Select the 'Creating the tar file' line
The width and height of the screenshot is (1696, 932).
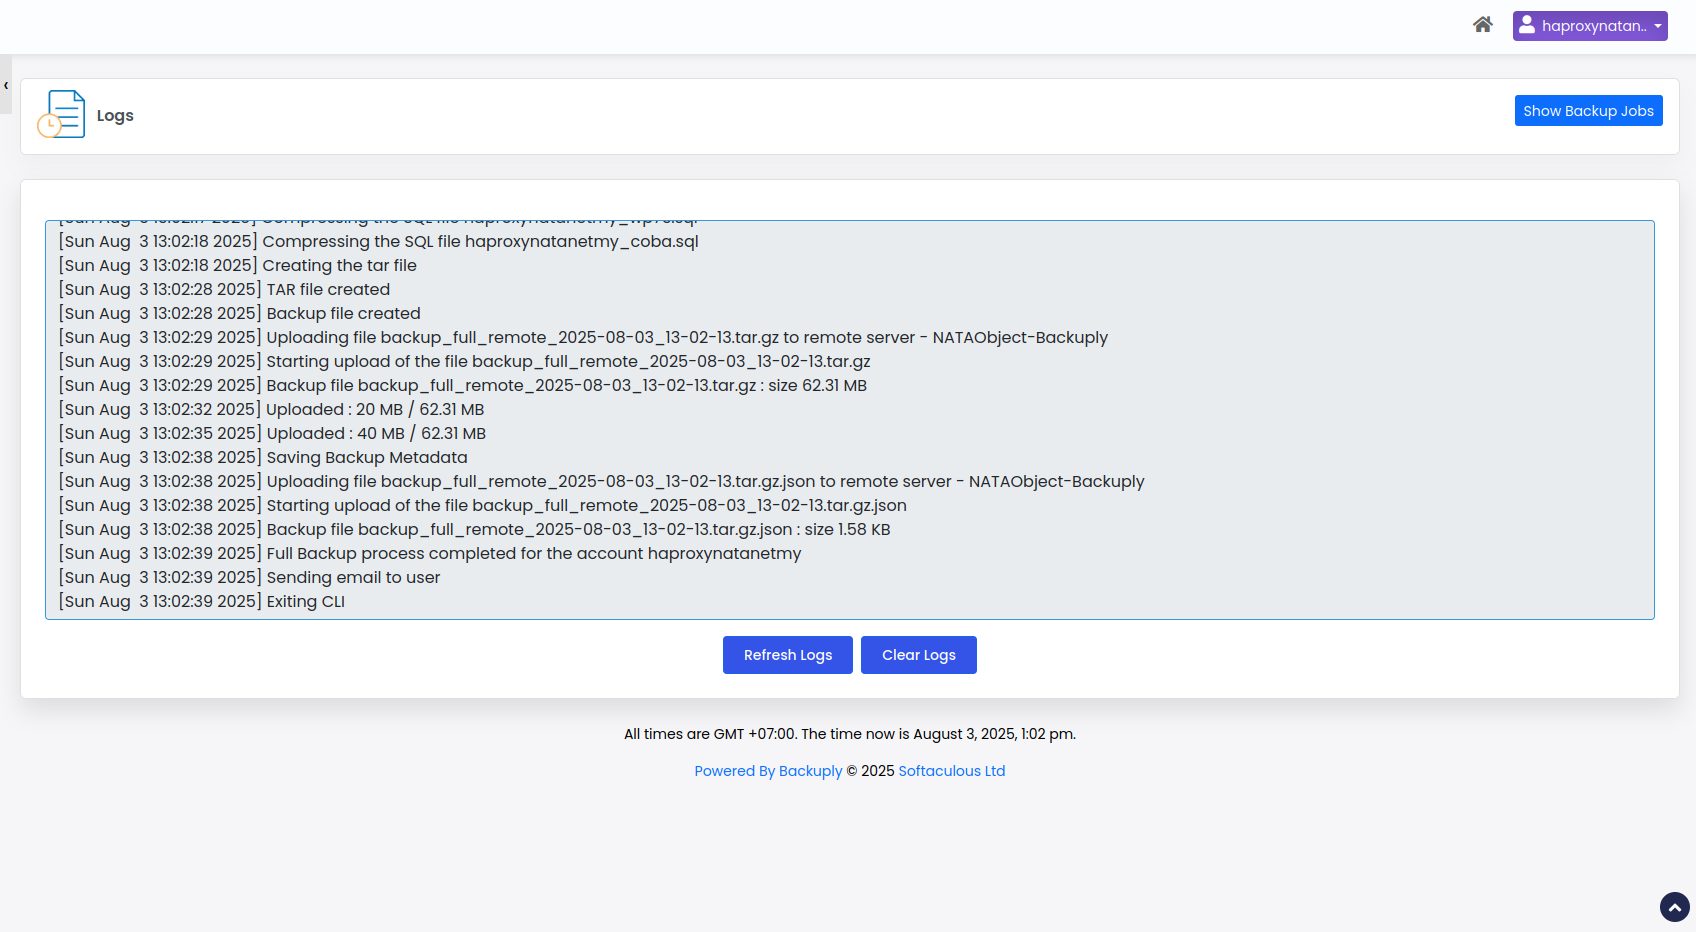pos(238,265)
